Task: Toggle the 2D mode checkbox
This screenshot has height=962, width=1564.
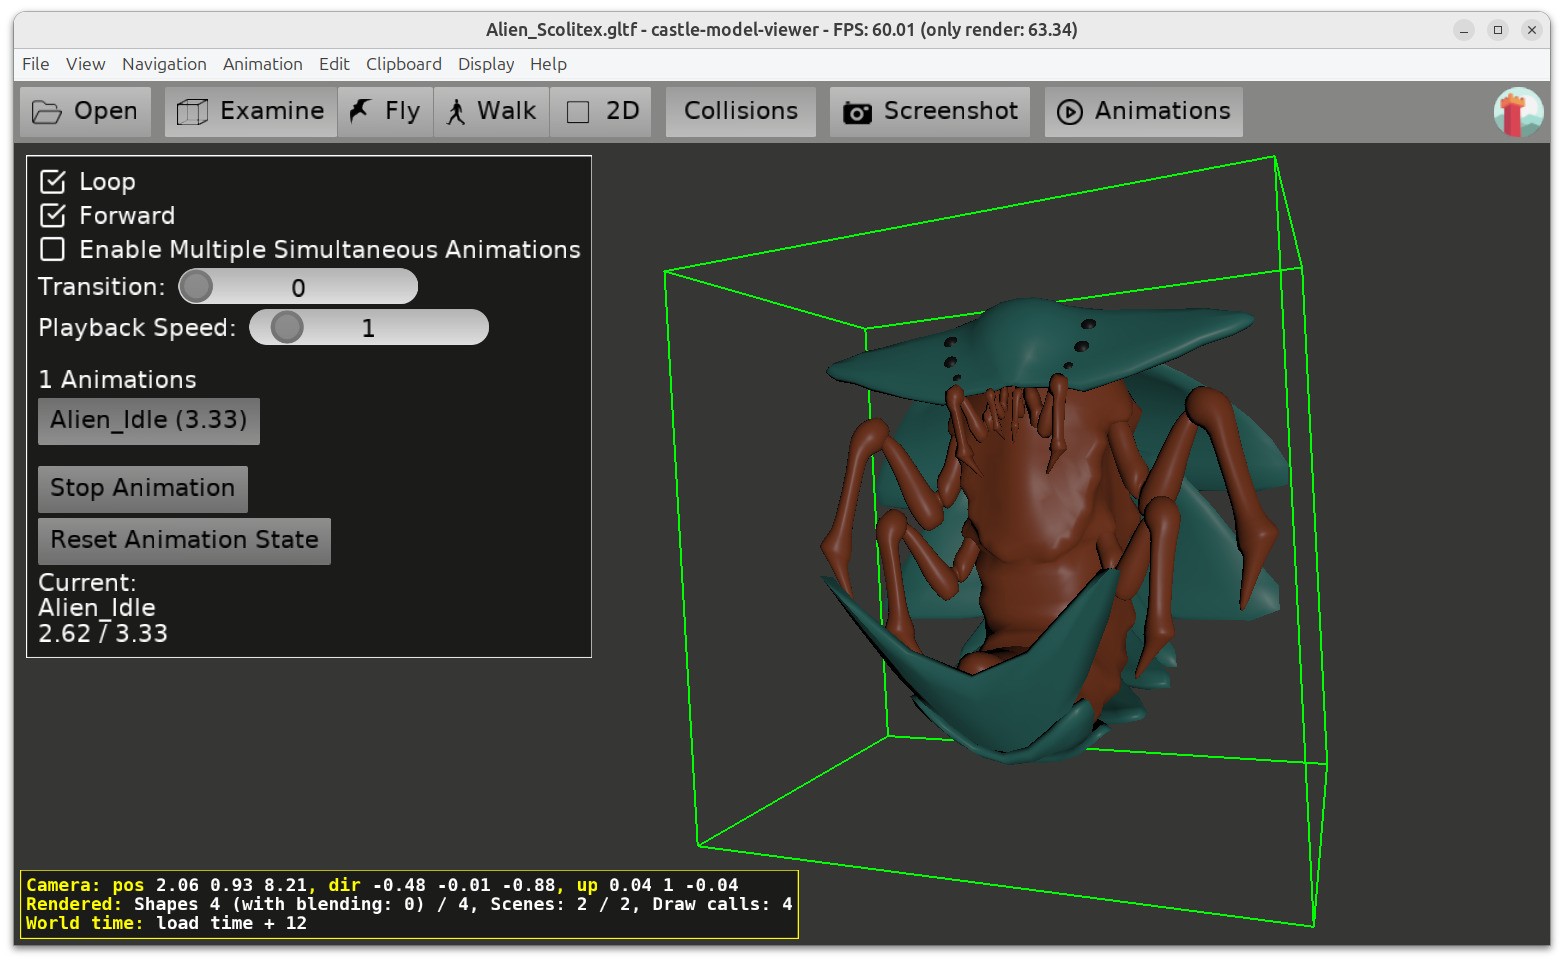Action: (578, 112)
